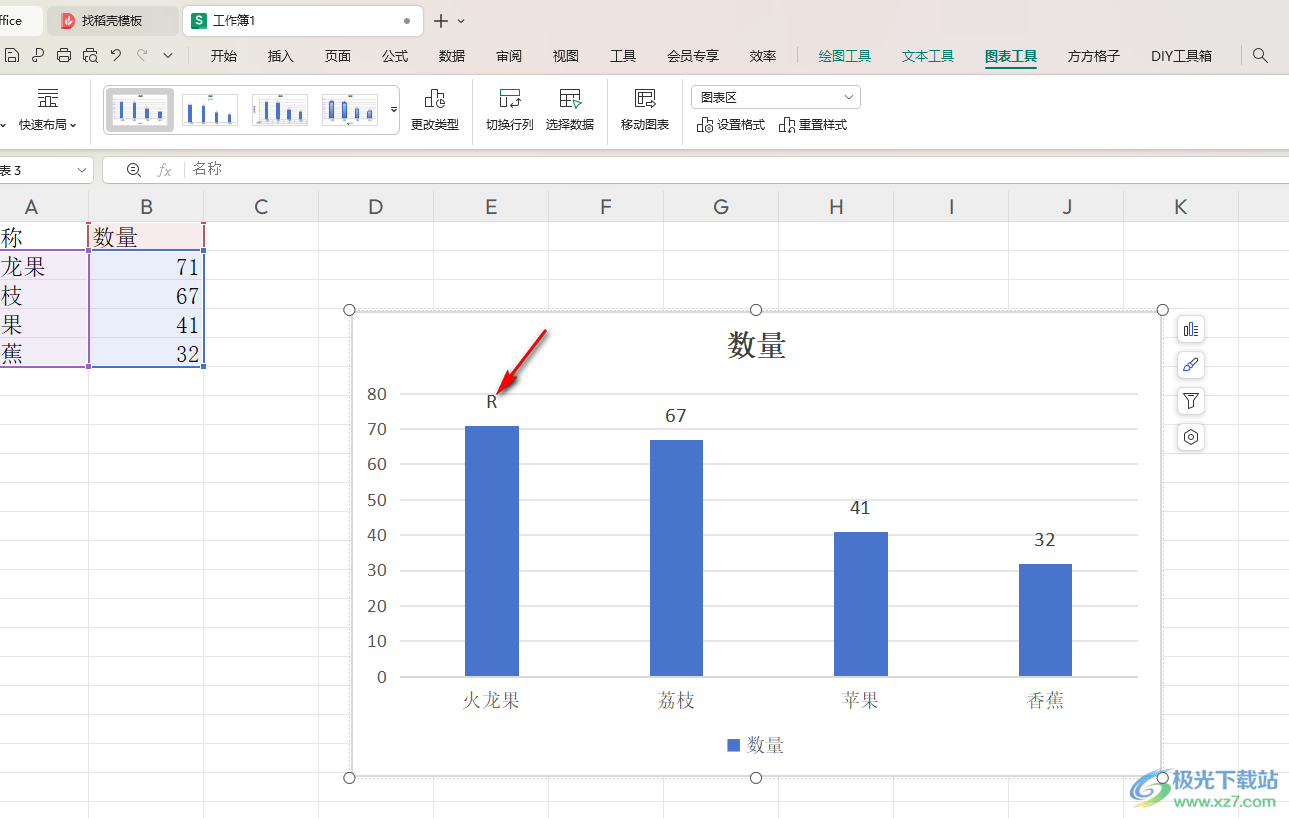Expand the chart styles gallery

[394, 109]
